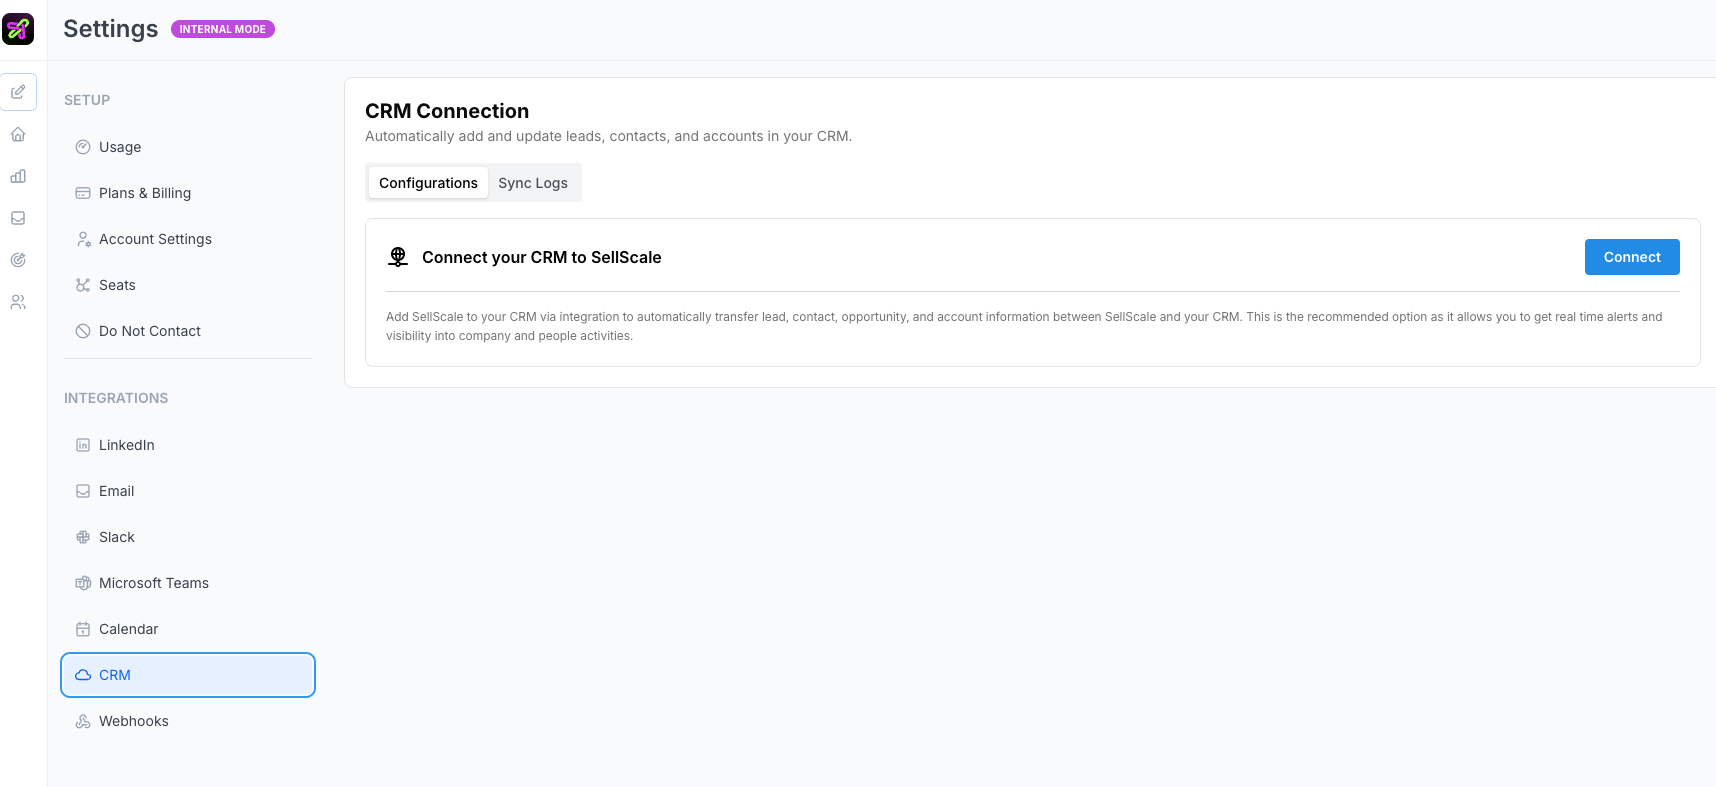Click the Email envelope icon

(83, 491)
